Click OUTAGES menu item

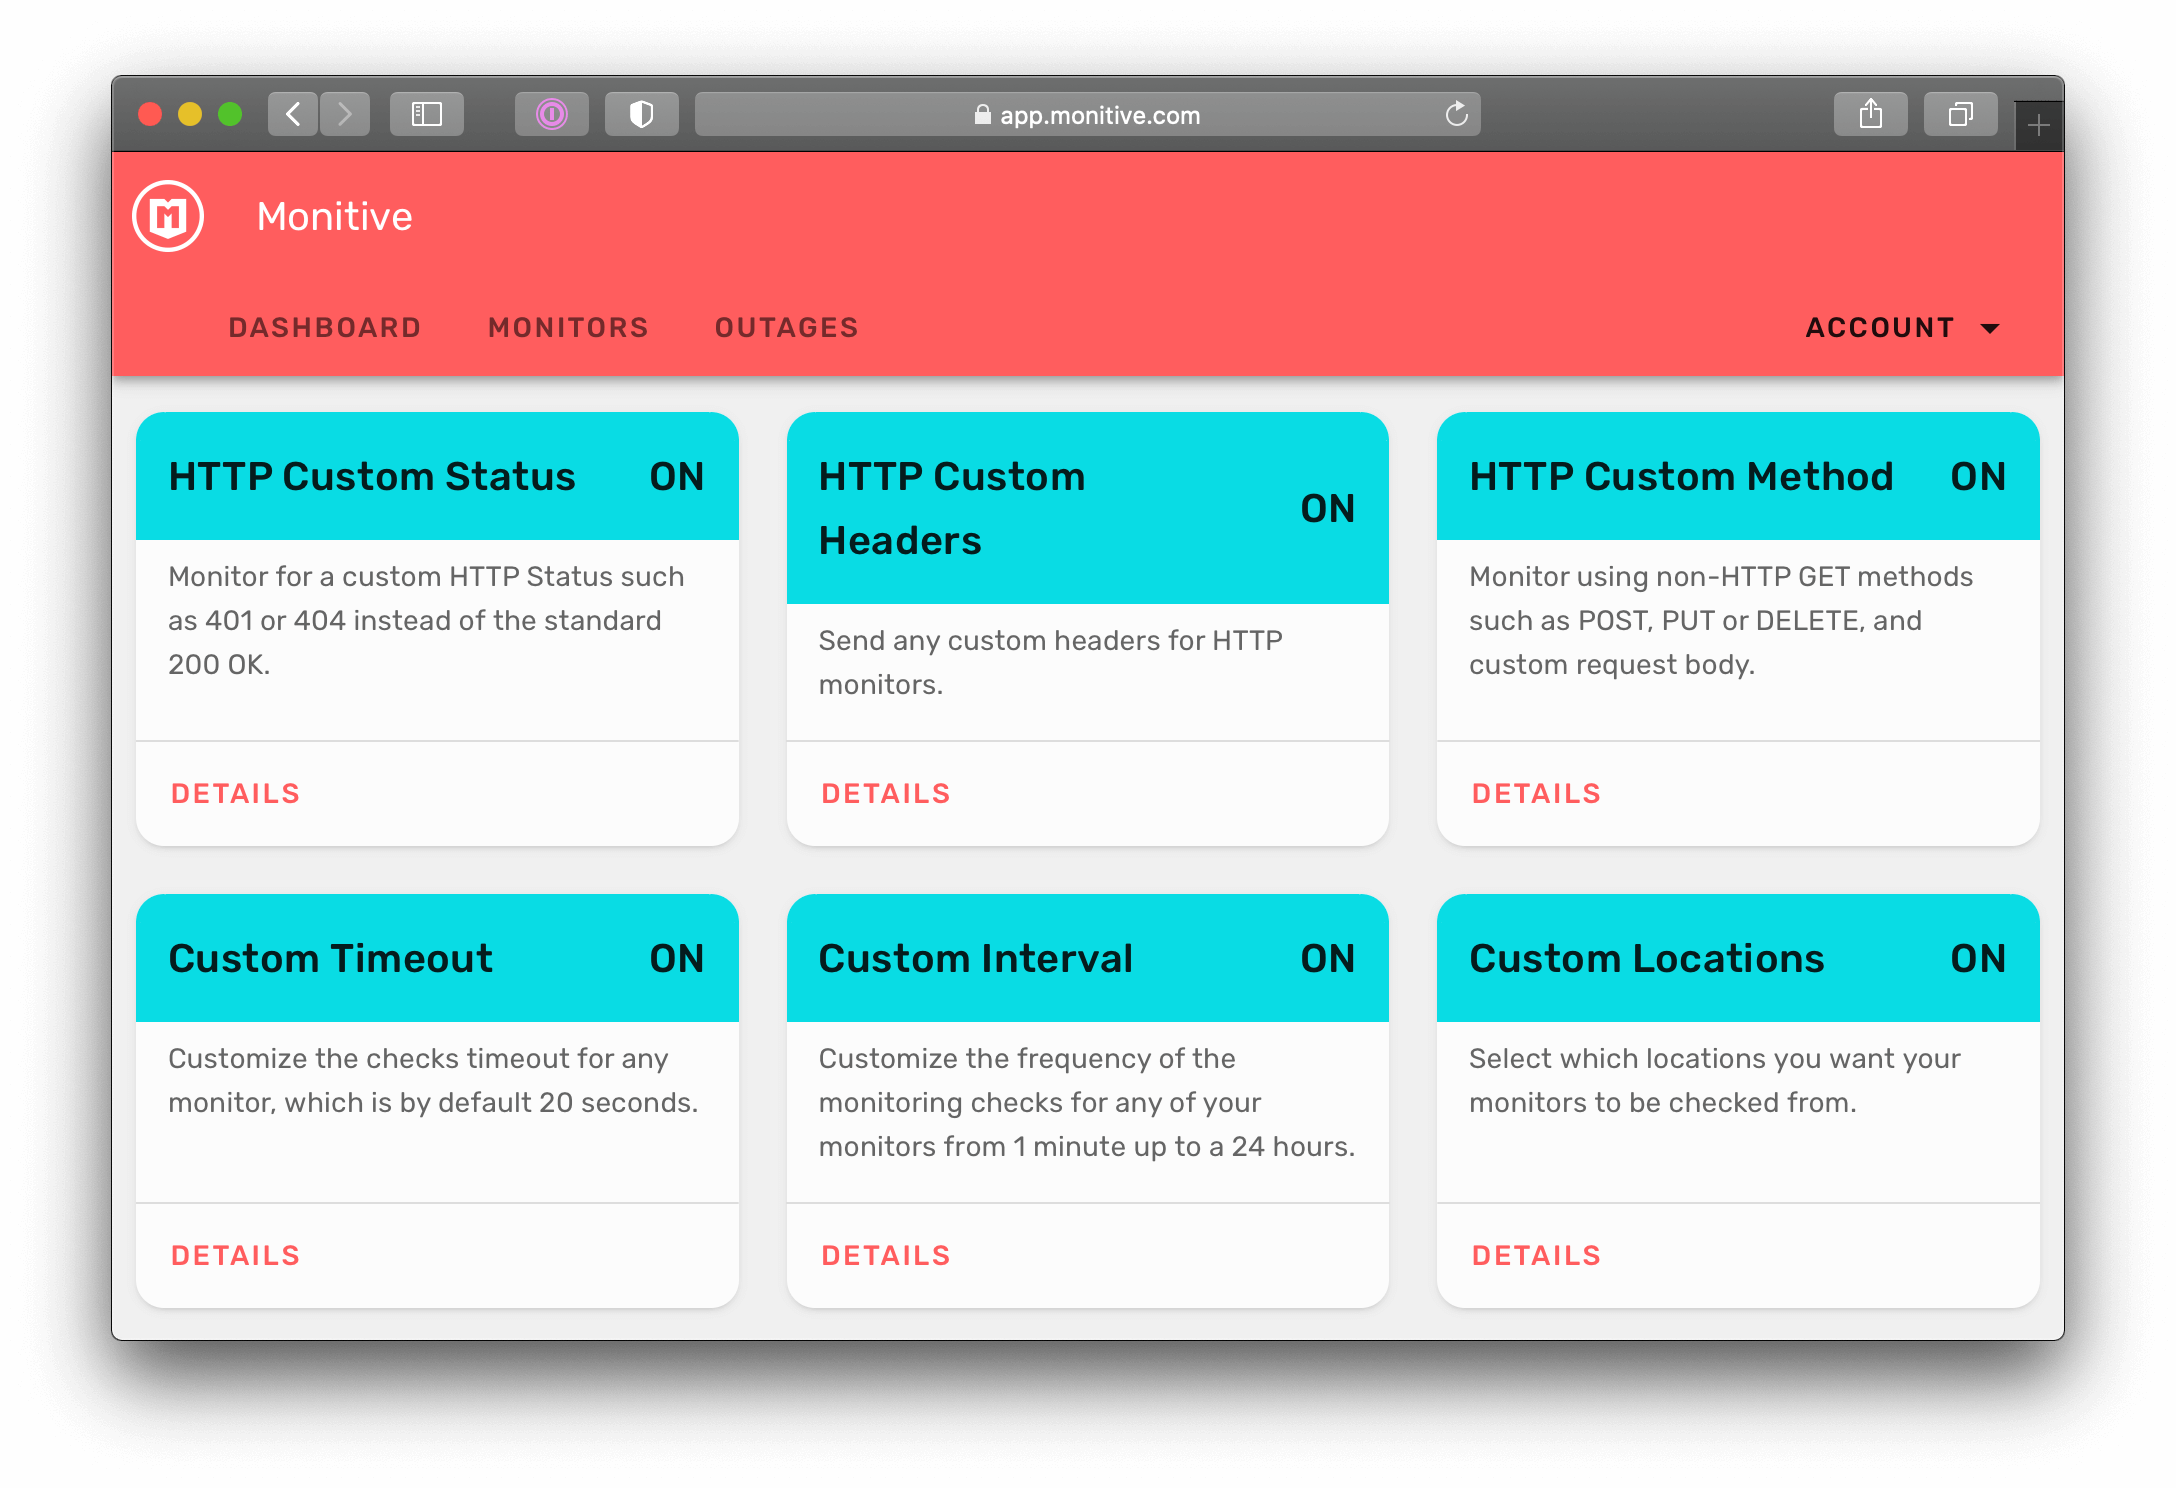(785, 326)
